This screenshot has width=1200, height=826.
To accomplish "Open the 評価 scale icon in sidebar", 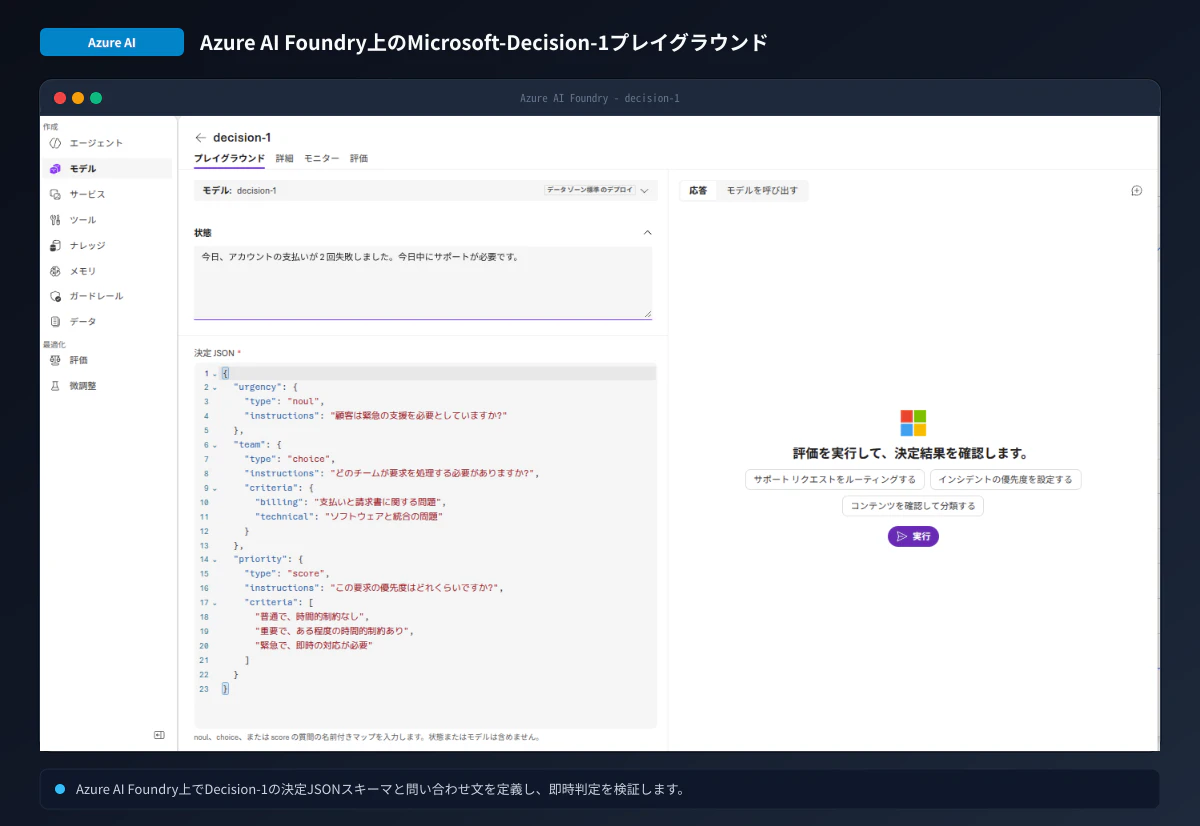I will click(55, 360).
